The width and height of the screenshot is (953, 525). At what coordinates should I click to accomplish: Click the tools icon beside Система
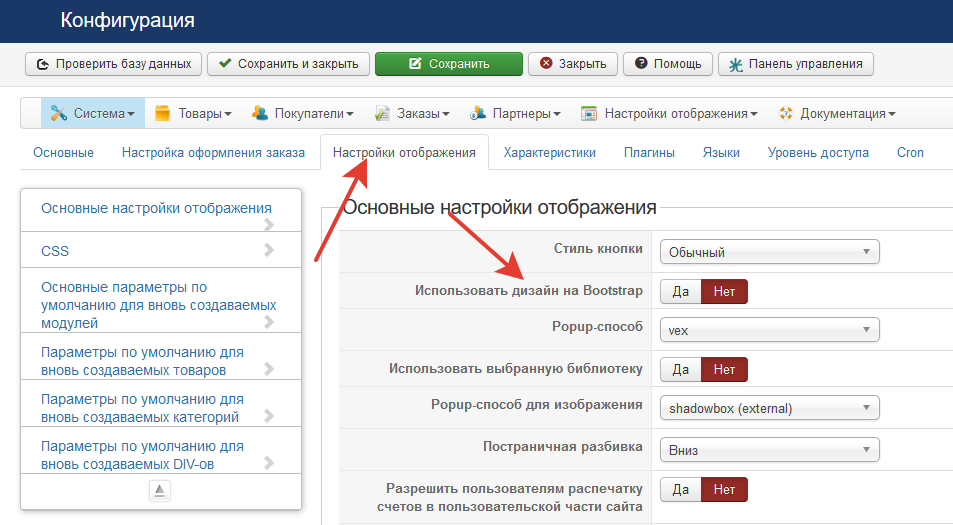pyautogui.click(x=58, y=113)
